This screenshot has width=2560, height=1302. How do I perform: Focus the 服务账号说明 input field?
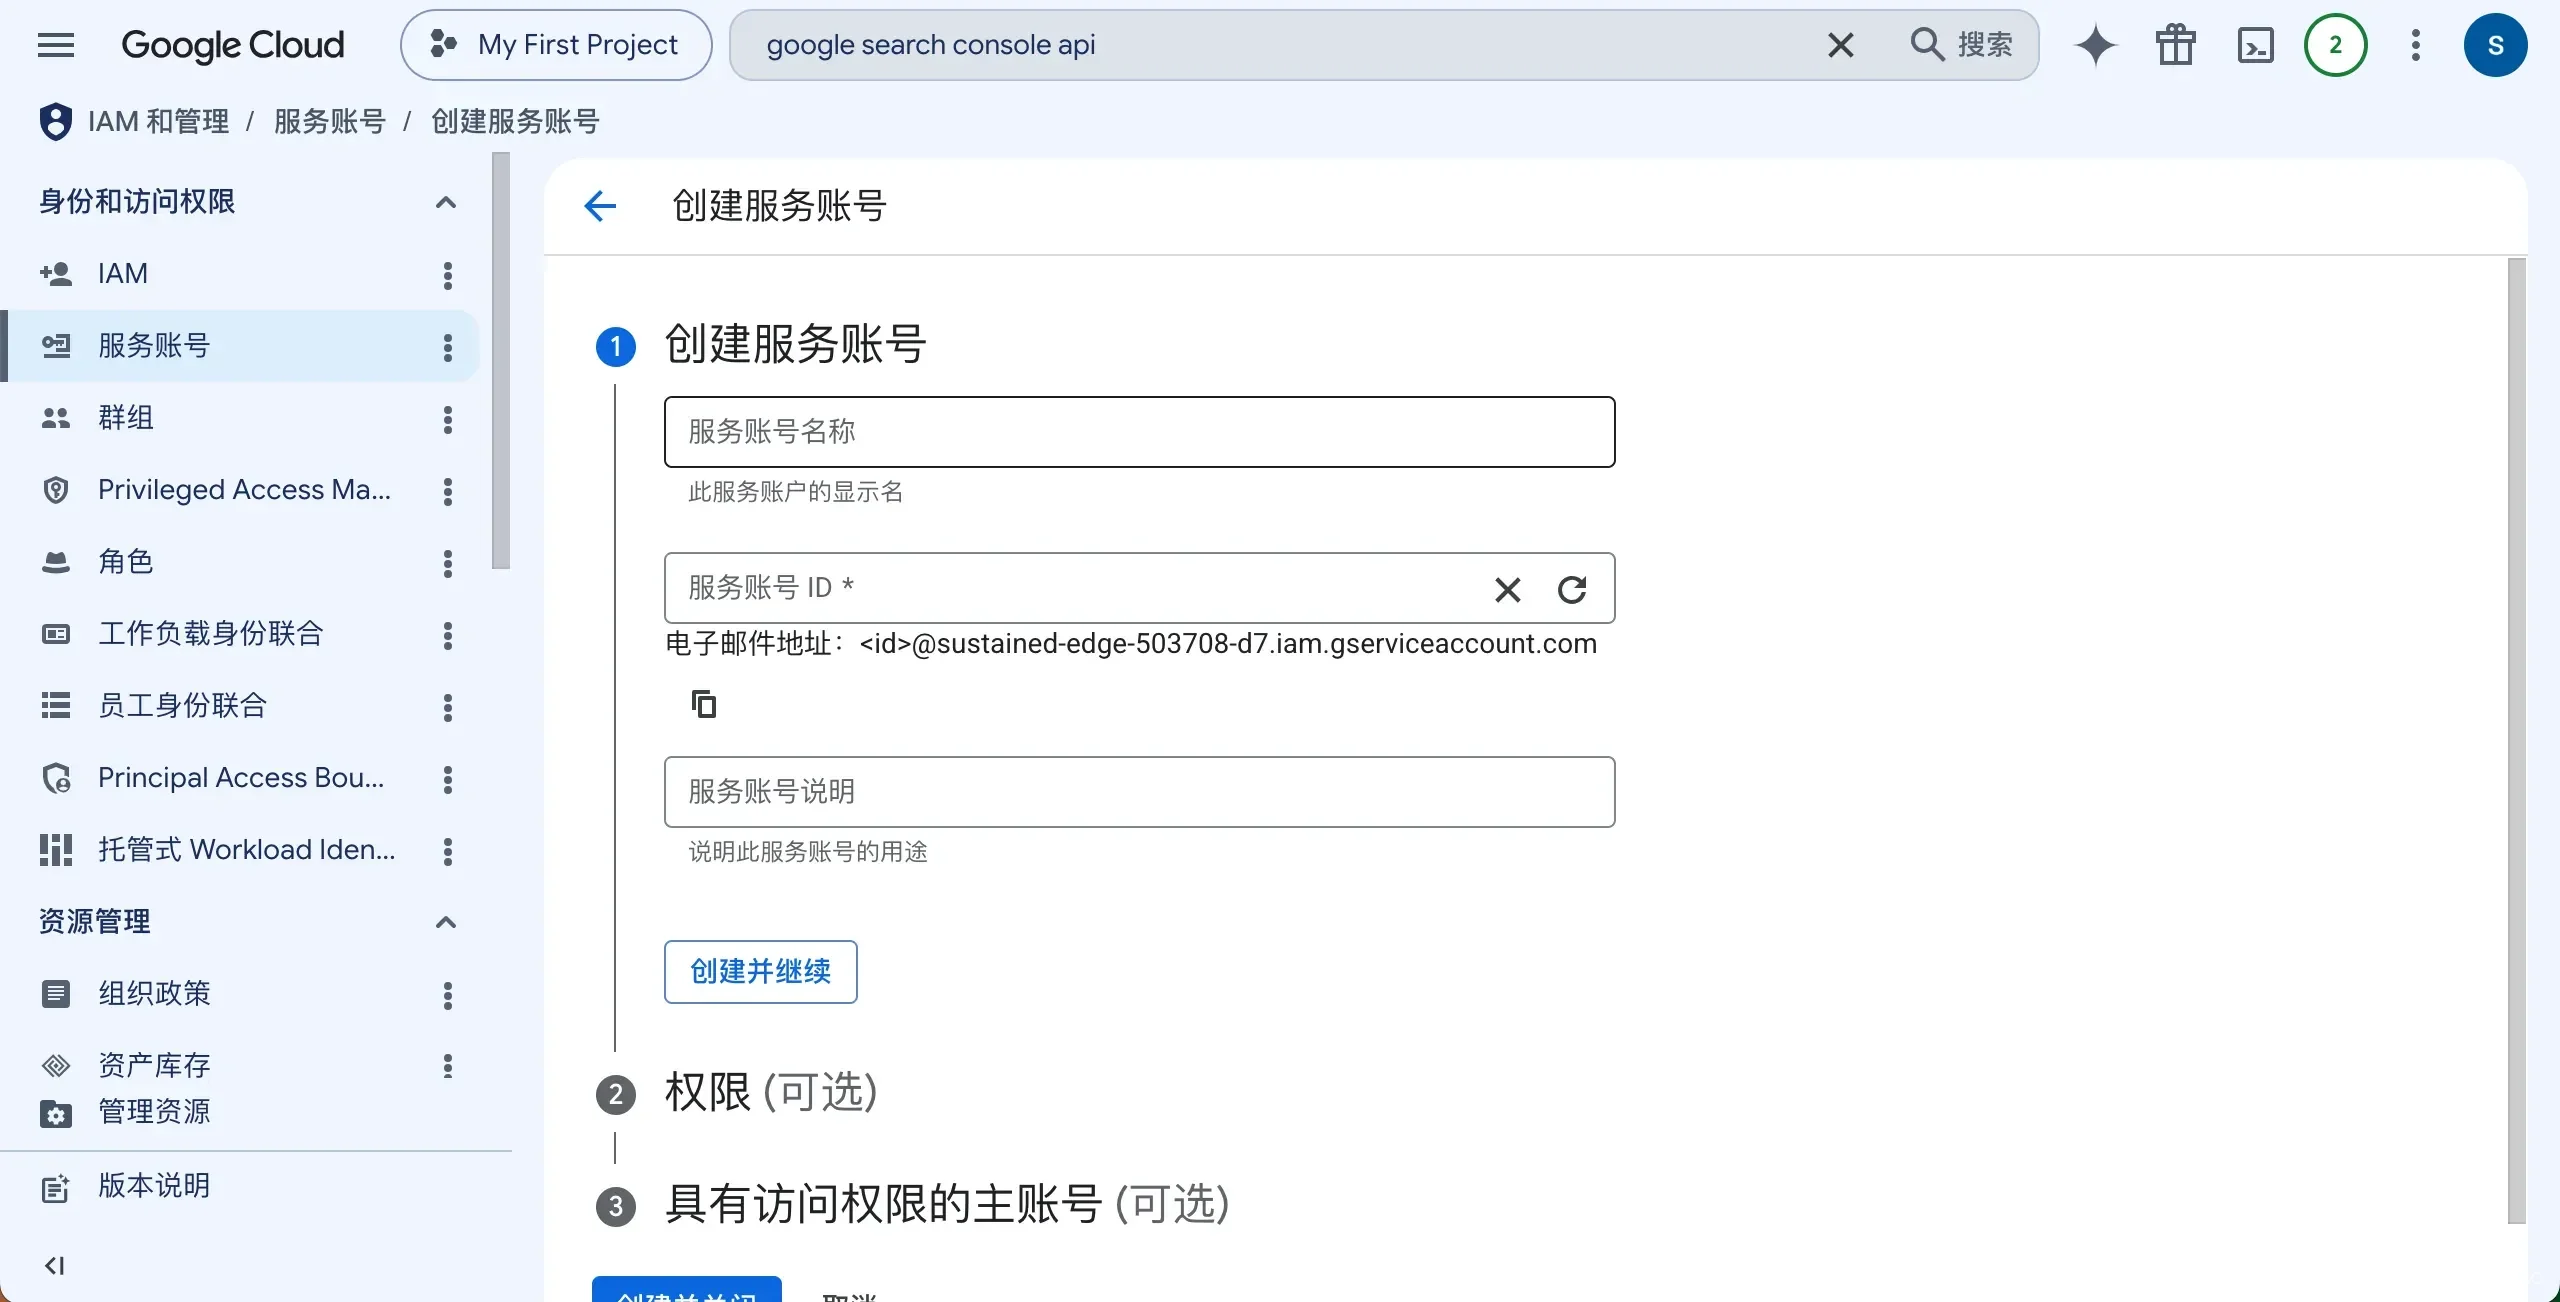tap(1139, 792)
